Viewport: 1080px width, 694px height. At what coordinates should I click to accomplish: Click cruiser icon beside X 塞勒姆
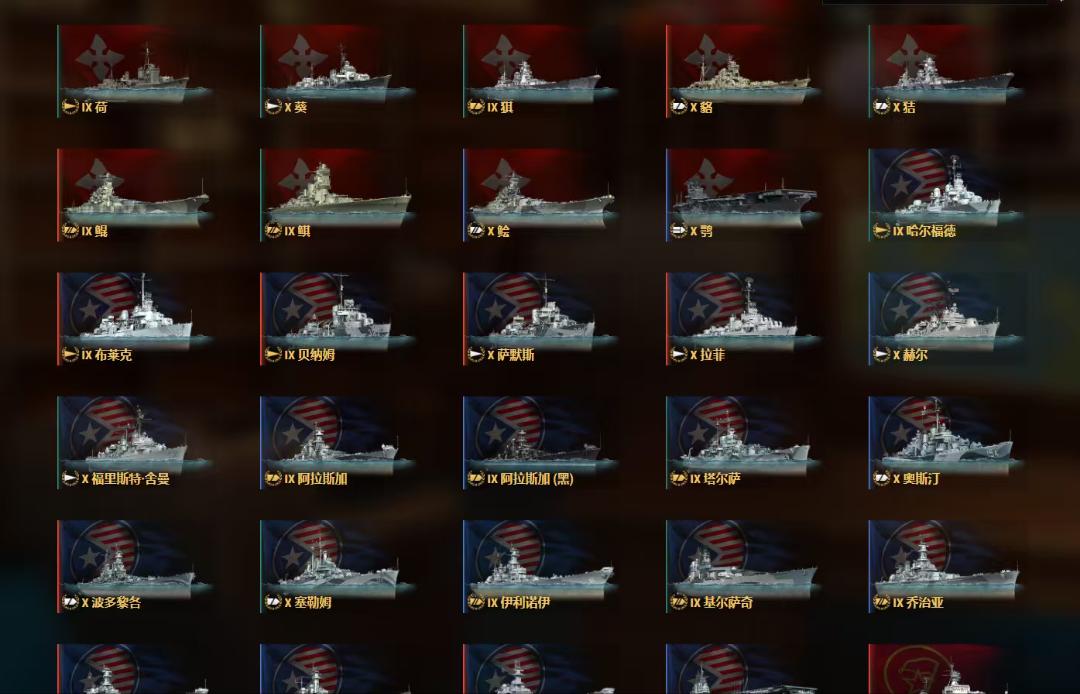273,602
